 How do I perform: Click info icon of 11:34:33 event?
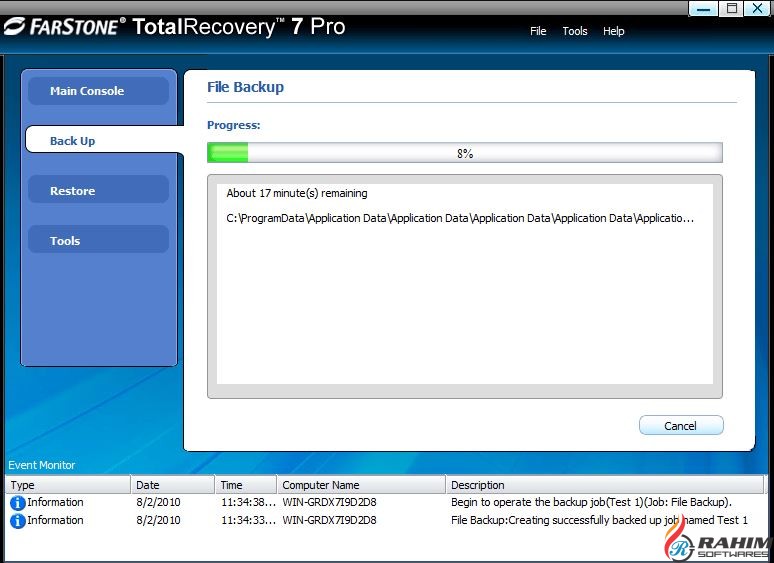coord(18,521)
